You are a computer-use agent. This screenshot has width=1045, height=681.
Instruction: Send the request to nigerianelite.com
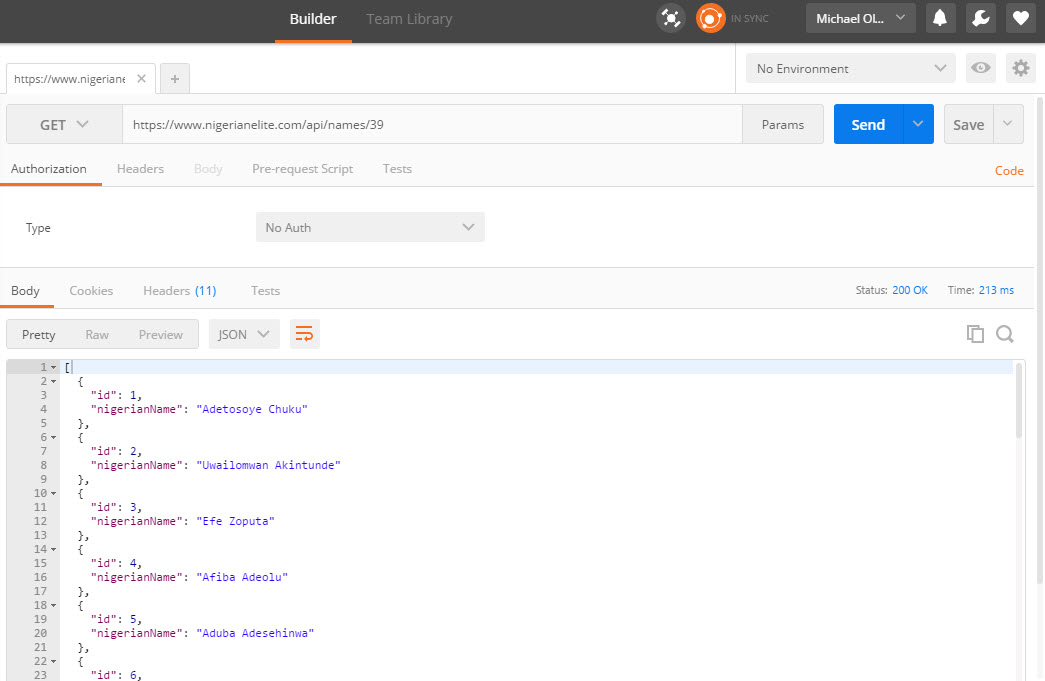pyautogui.click(x=867, y=124)
